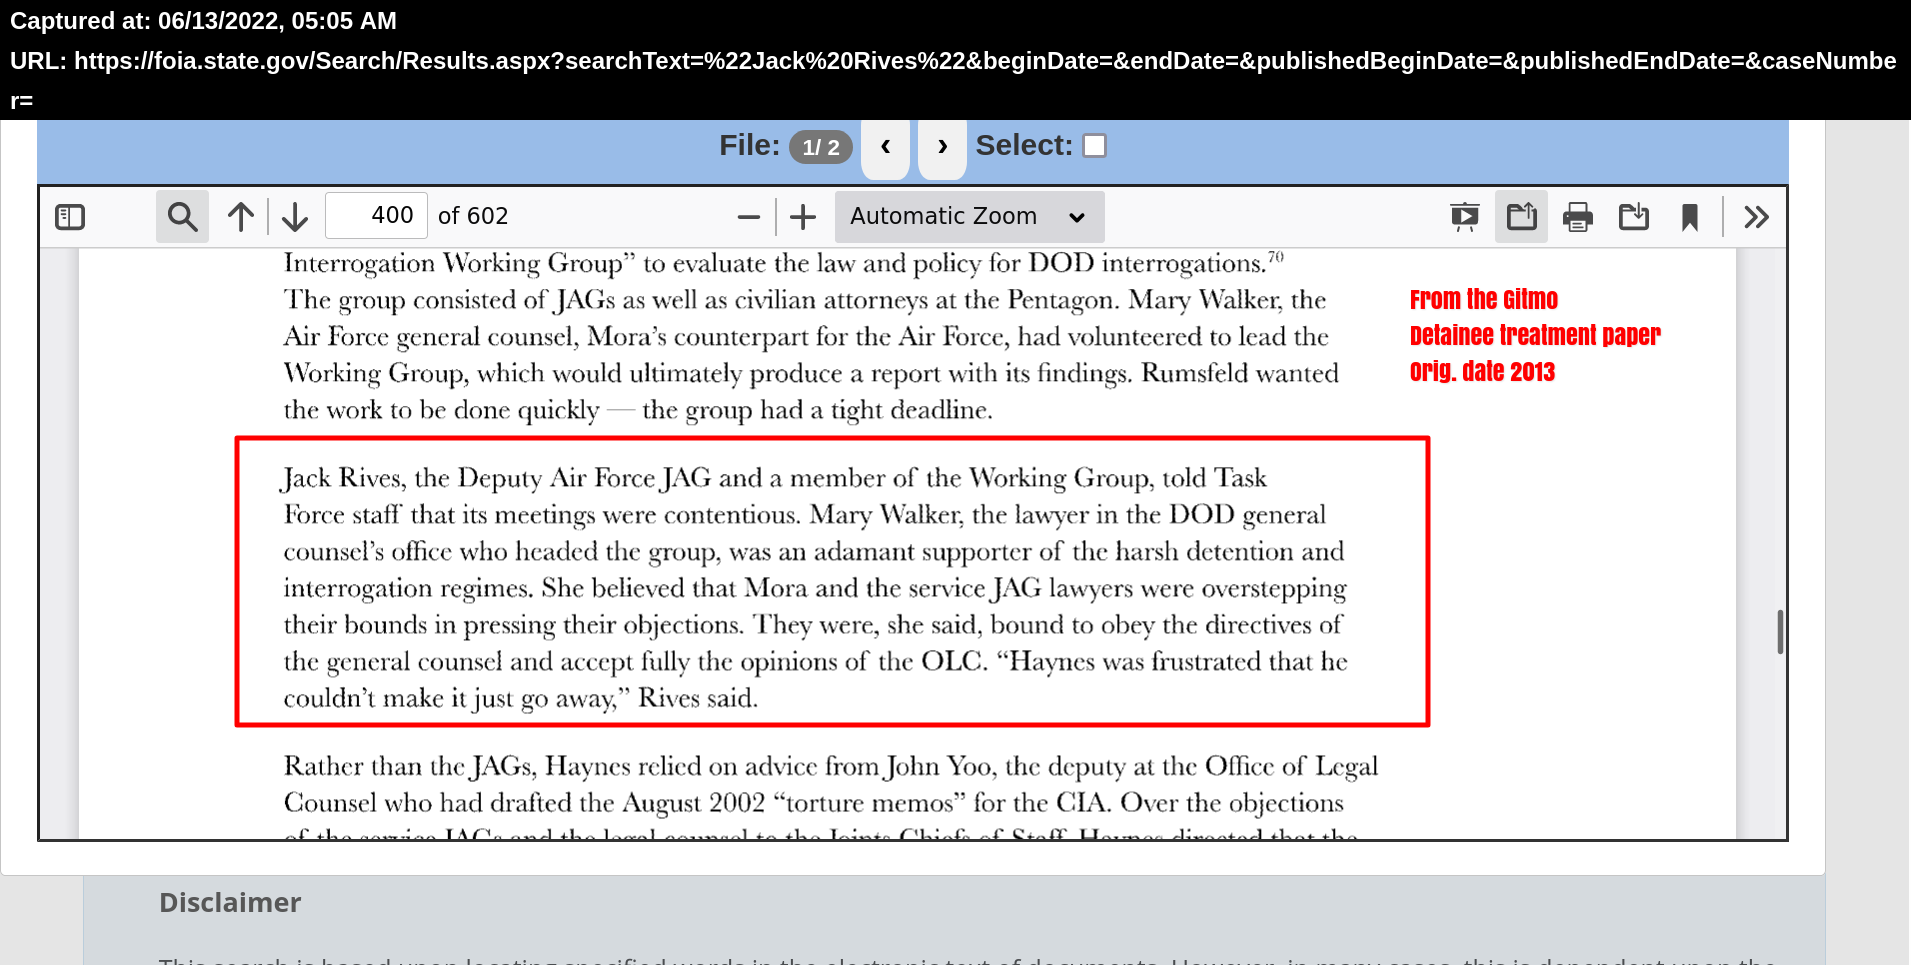
Task: Open the Automatic Zoom dropdown
Action: pos(969,217)
